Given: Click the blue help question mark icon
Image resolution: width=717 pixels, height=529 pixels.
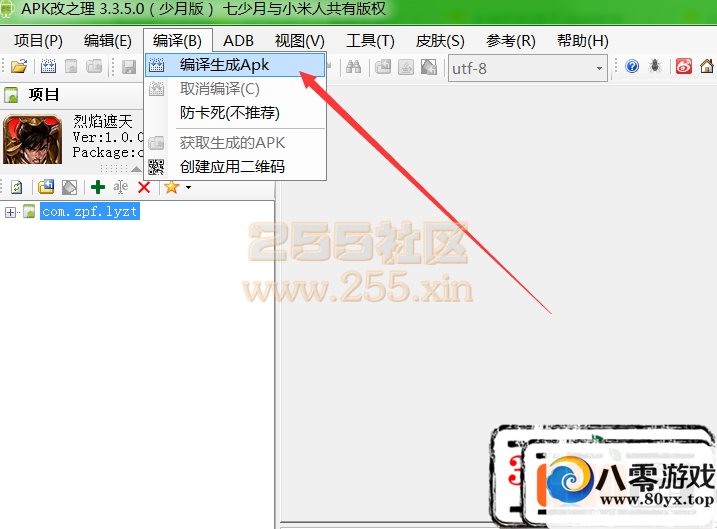Looking at the screenshot, I should click(632, 67).
